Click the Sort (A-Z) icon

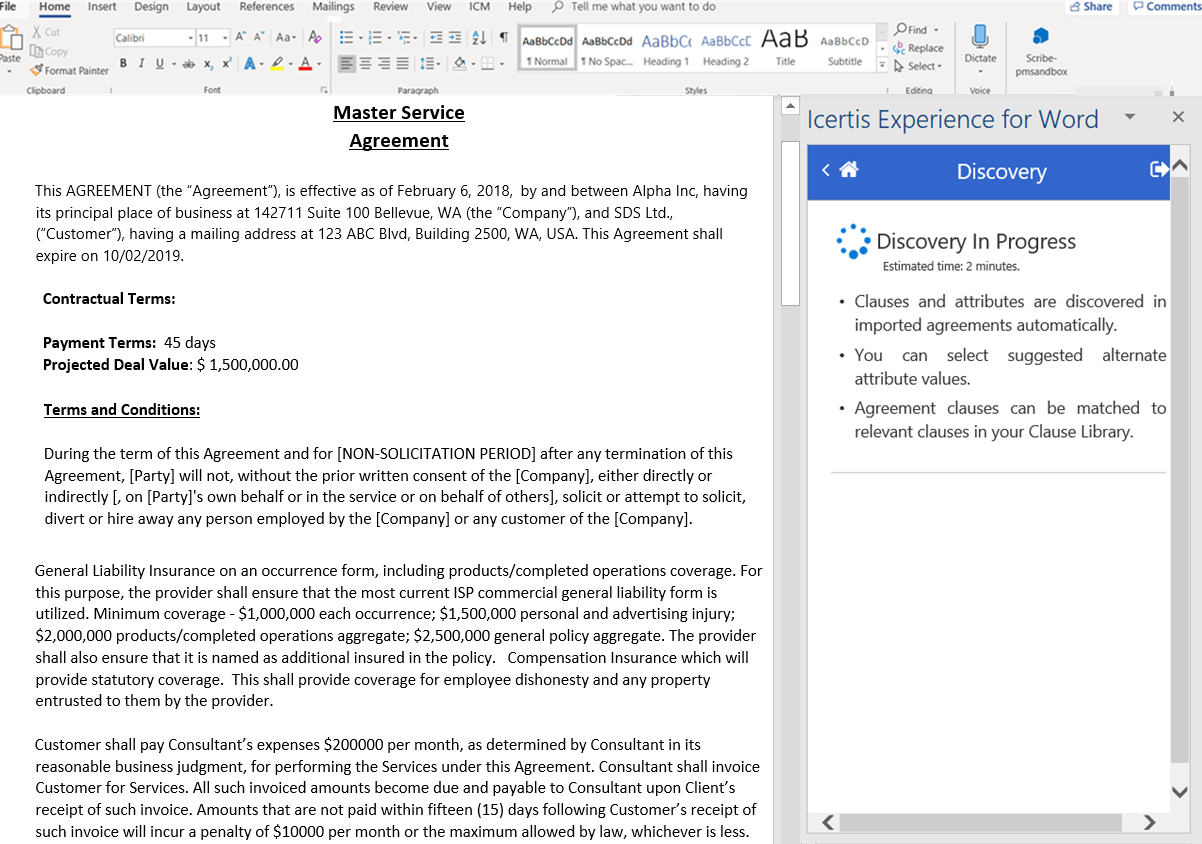click(x=479, y=37)
